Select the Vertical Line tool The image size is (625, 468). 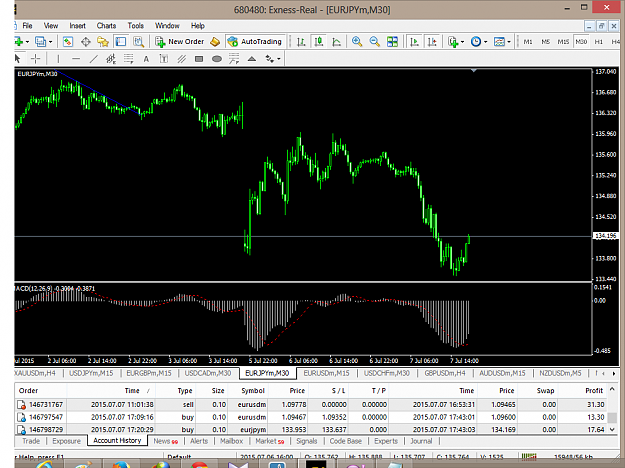pyautogui.click(x=58, y=59)
